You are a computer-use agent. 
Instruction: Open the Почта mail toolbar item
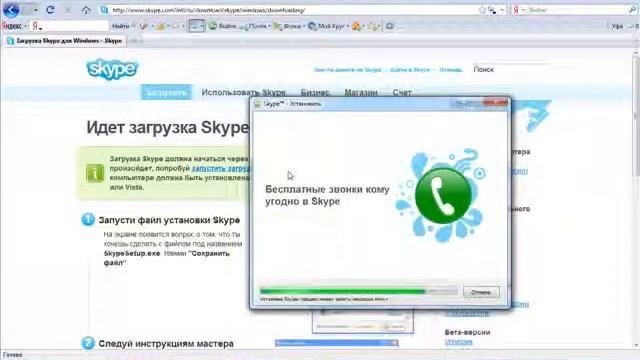pyautogui.click(x=255, y=26)
